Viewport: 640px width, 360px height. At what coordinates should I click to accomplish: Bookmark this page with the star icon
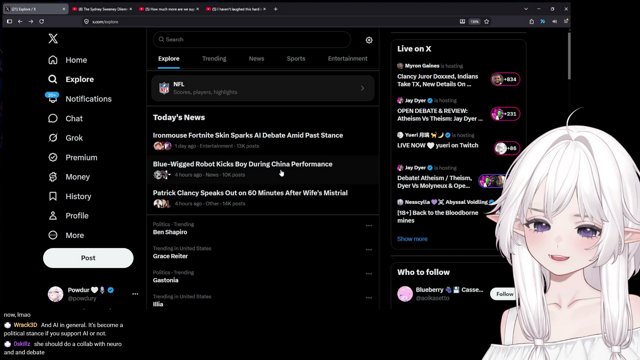pyautogui.click(x=487, y=22)
